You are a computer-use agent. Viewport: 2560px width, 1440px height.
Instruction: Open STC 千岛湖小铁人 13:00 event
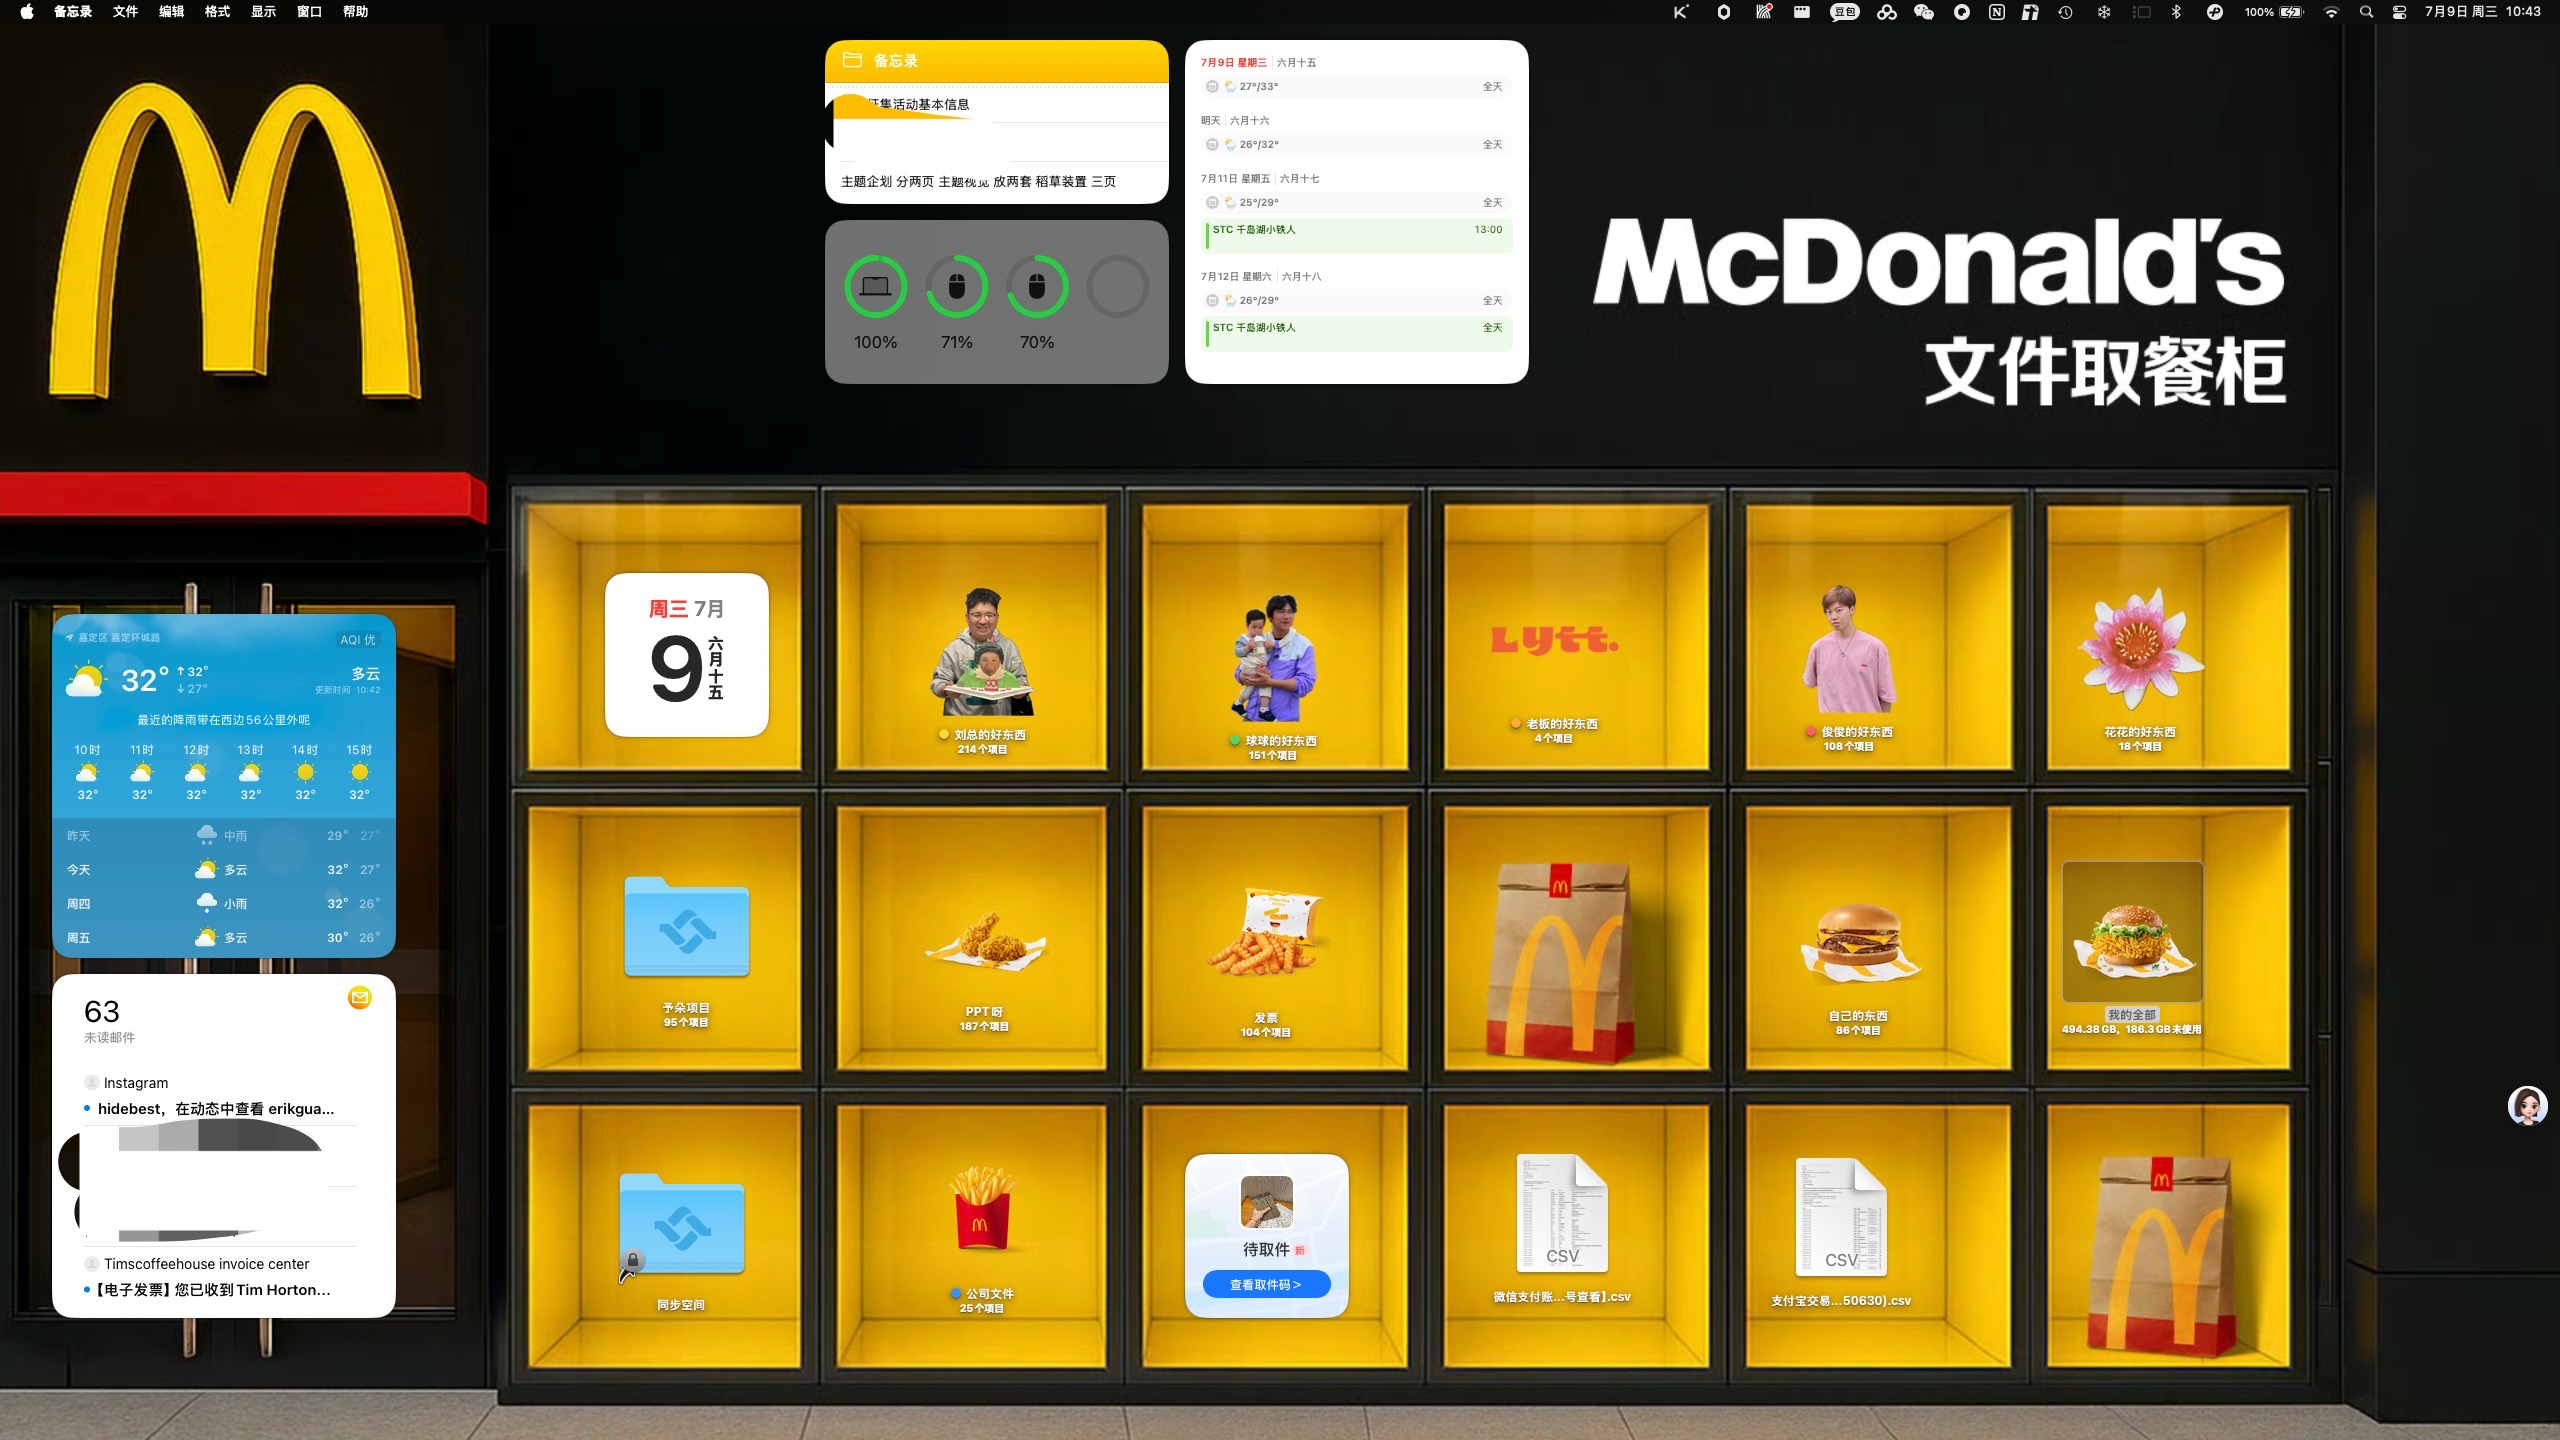[1357, 235]
